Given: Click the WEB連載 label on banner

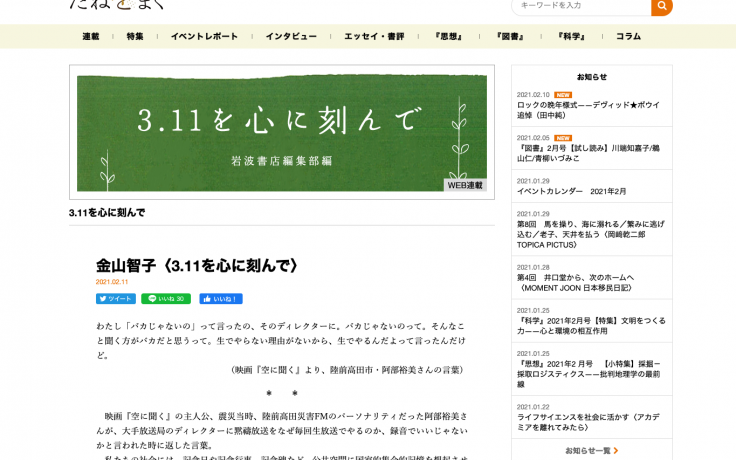Looking at the screenshot, I should (x=465, y=185).
